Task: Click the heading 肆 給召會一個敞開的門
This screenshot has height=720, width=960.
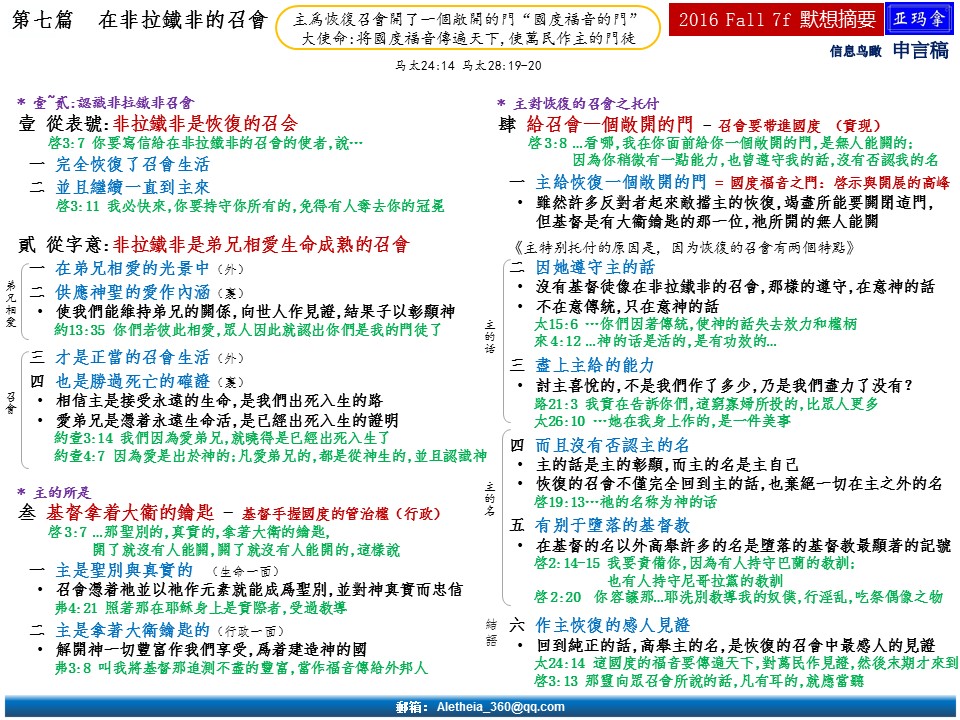Action: 598,124
